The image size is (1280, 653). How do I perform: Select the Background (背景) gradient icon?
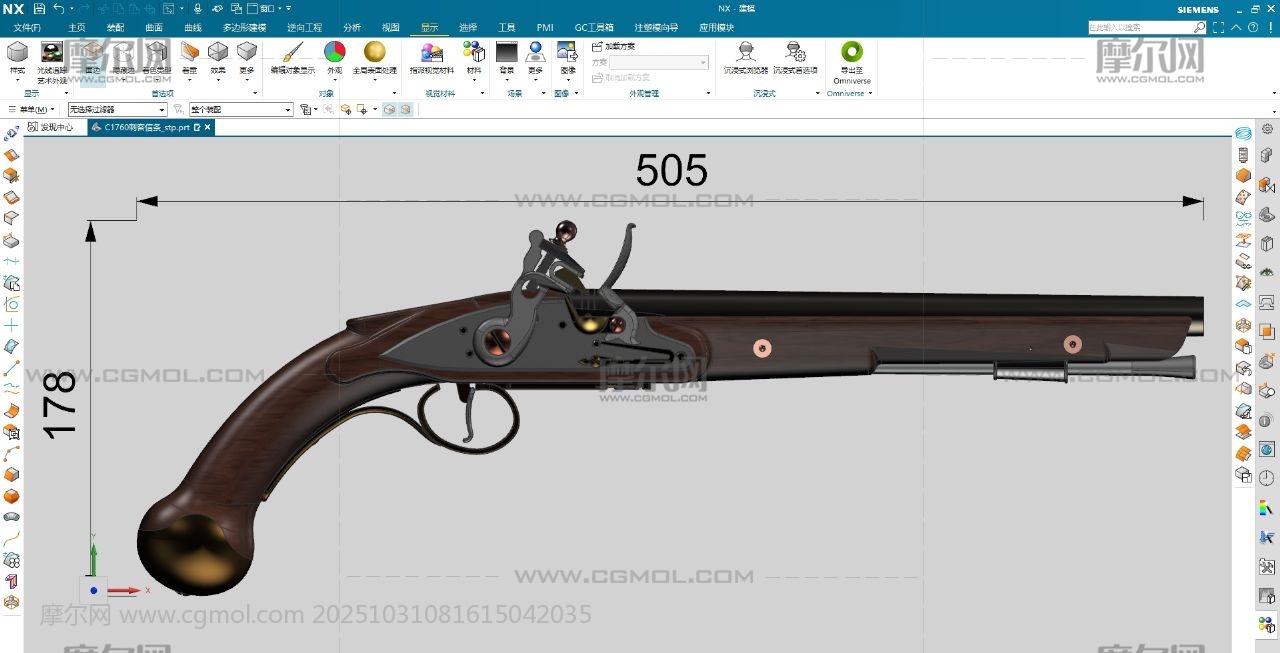click(x=507, y=53)
